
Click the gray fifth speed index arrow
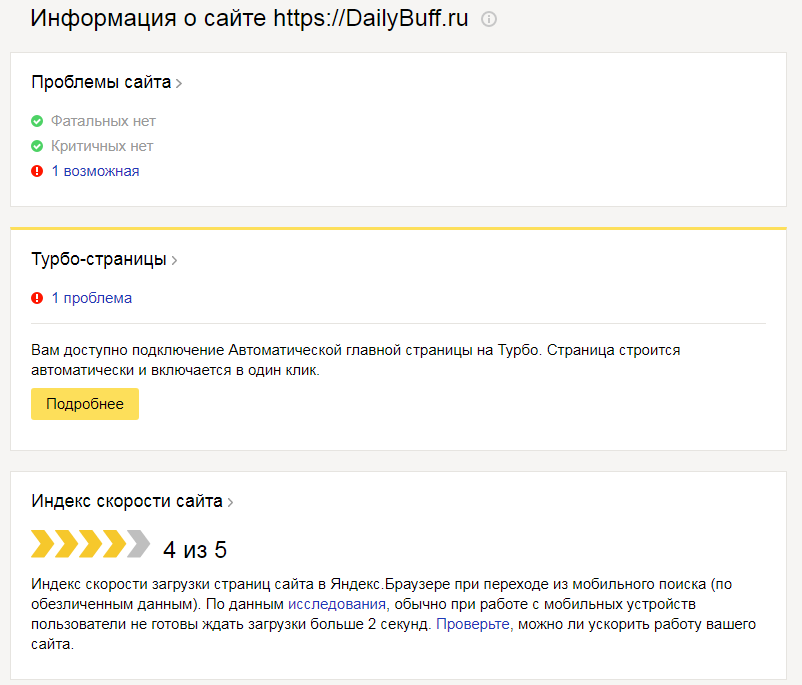tap(138, 544)
